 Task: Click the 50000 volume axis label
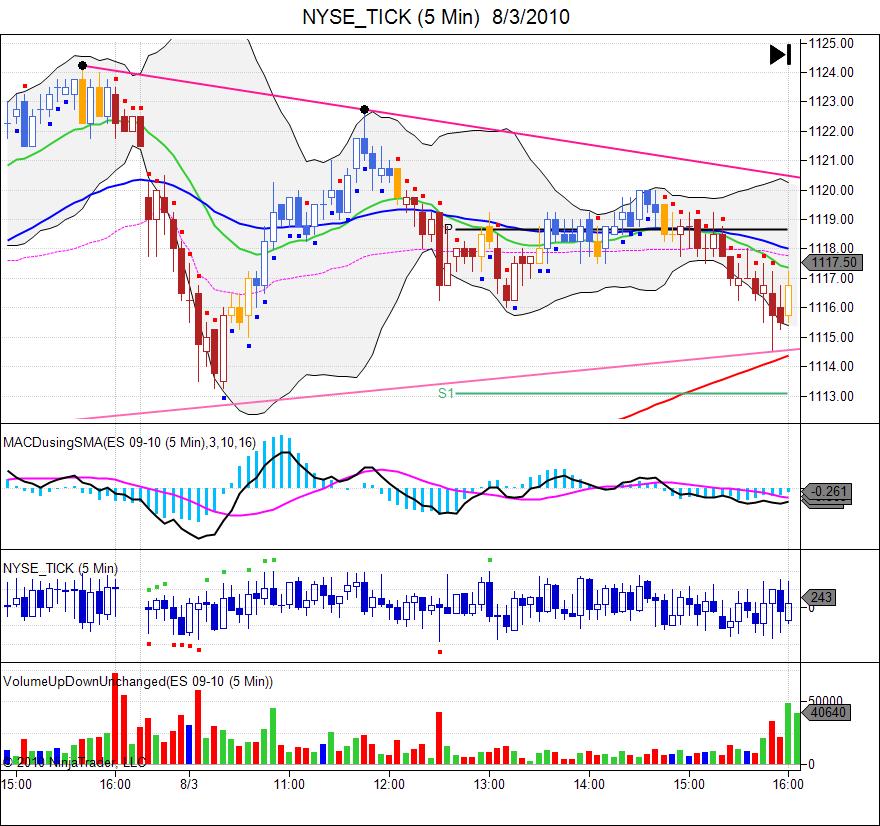pyautogui.click(x=826, y=700)
